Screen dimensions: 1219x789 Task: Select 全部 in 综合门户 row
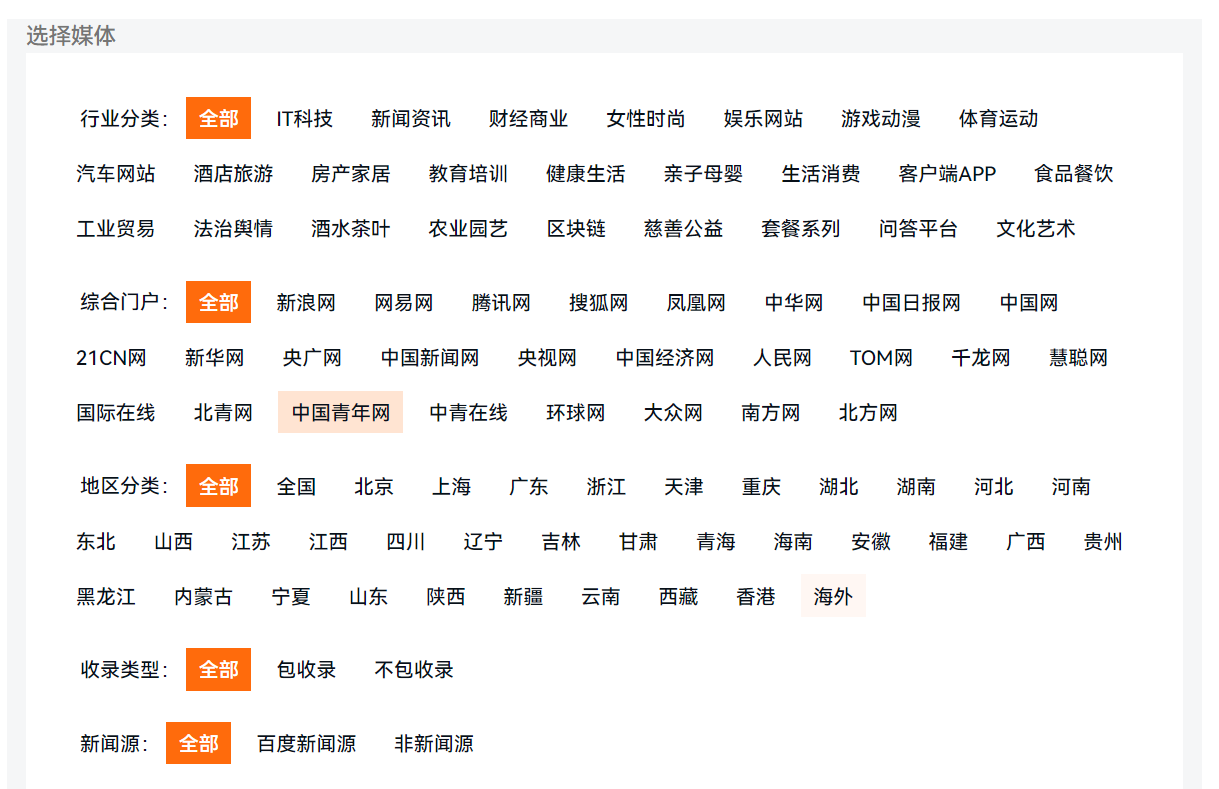click(x=218, y=302)
